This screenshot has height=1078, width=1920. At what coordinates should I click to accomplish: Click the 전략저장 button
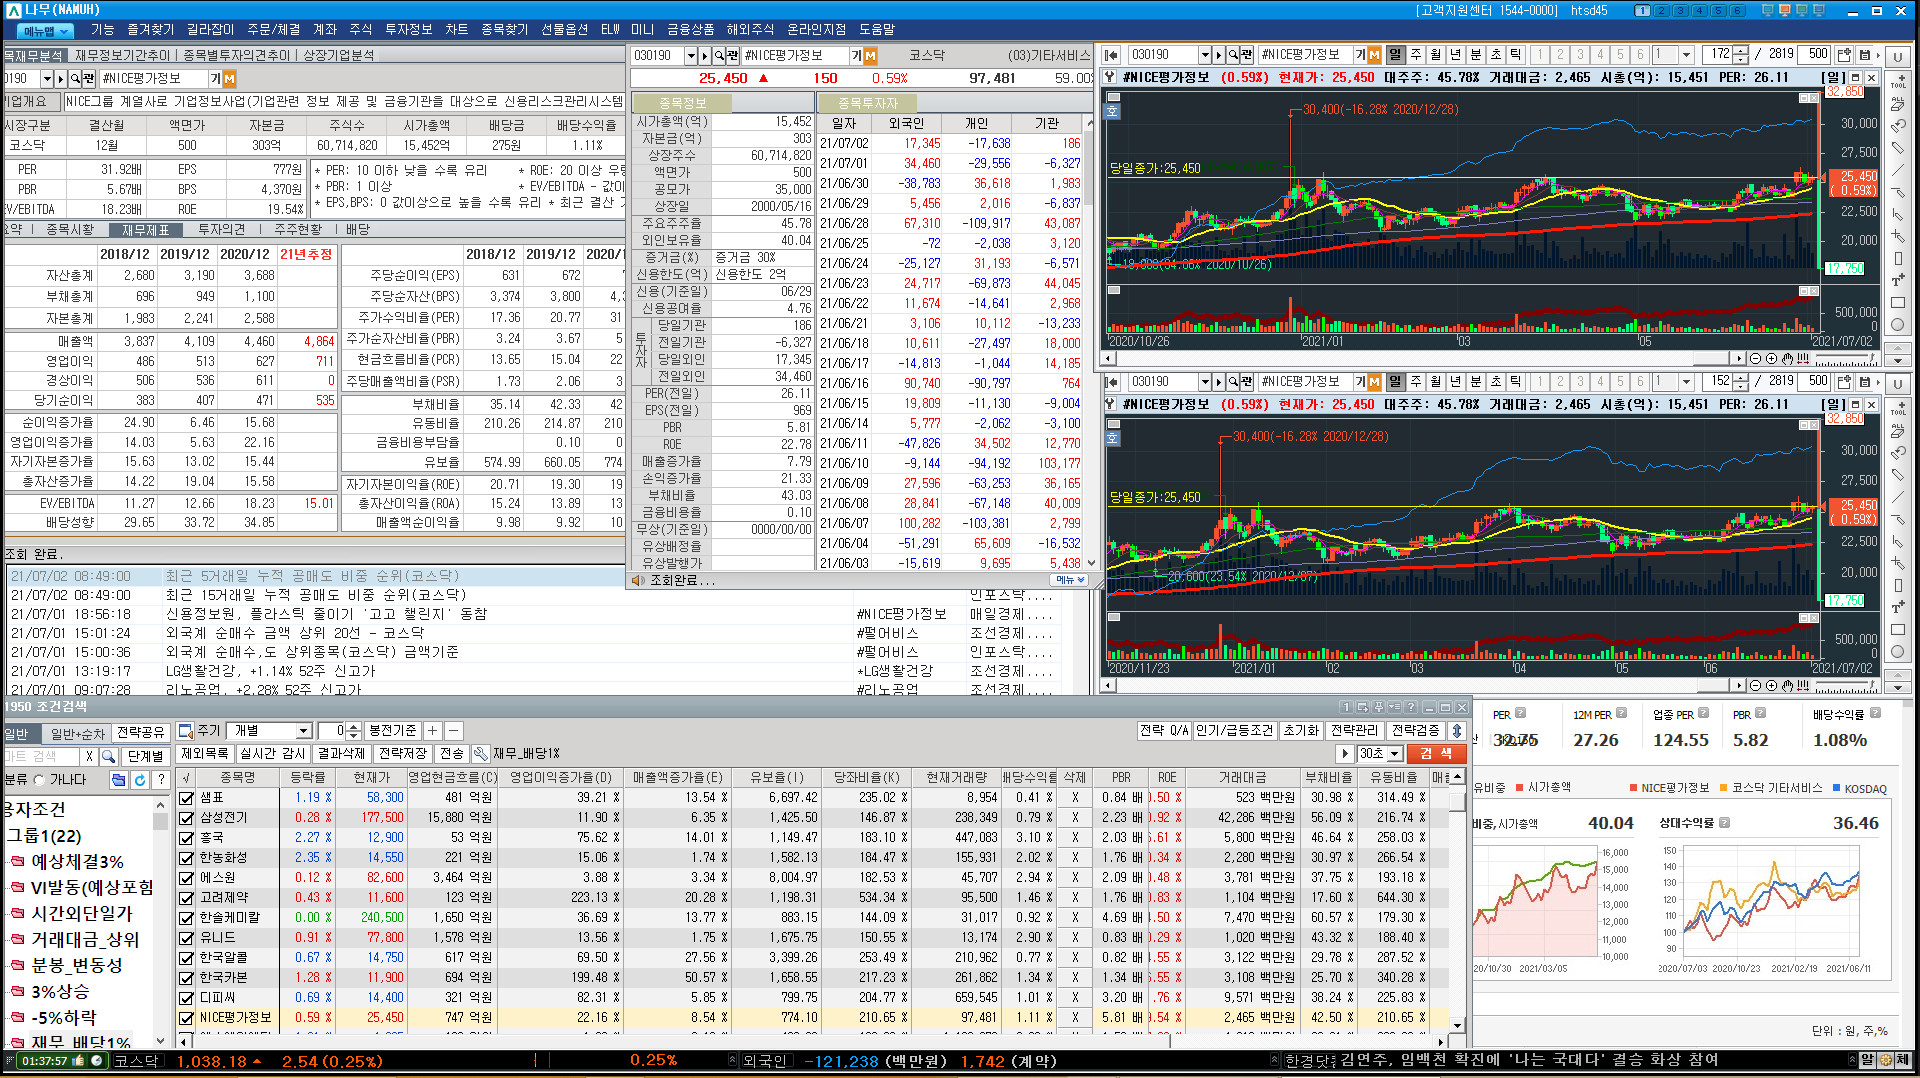click(403, 754)
